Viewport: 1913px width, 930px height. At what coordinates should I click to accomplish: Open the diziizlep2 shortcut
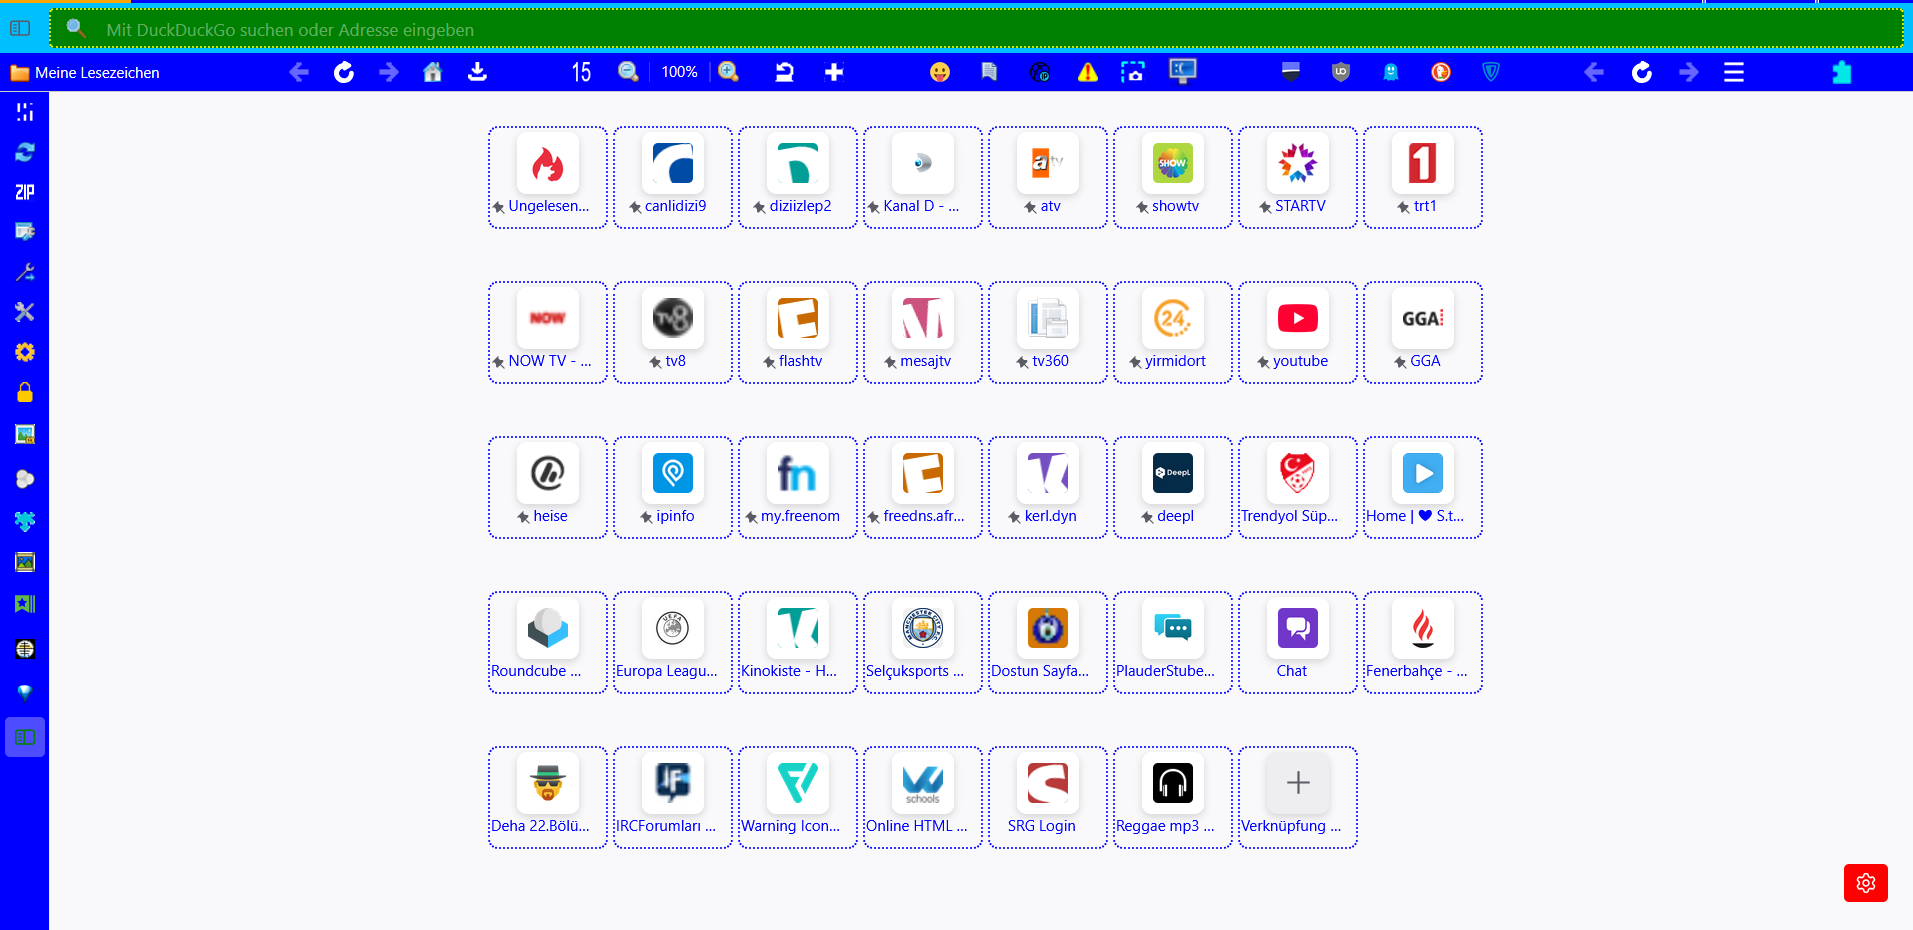(798, 177)
